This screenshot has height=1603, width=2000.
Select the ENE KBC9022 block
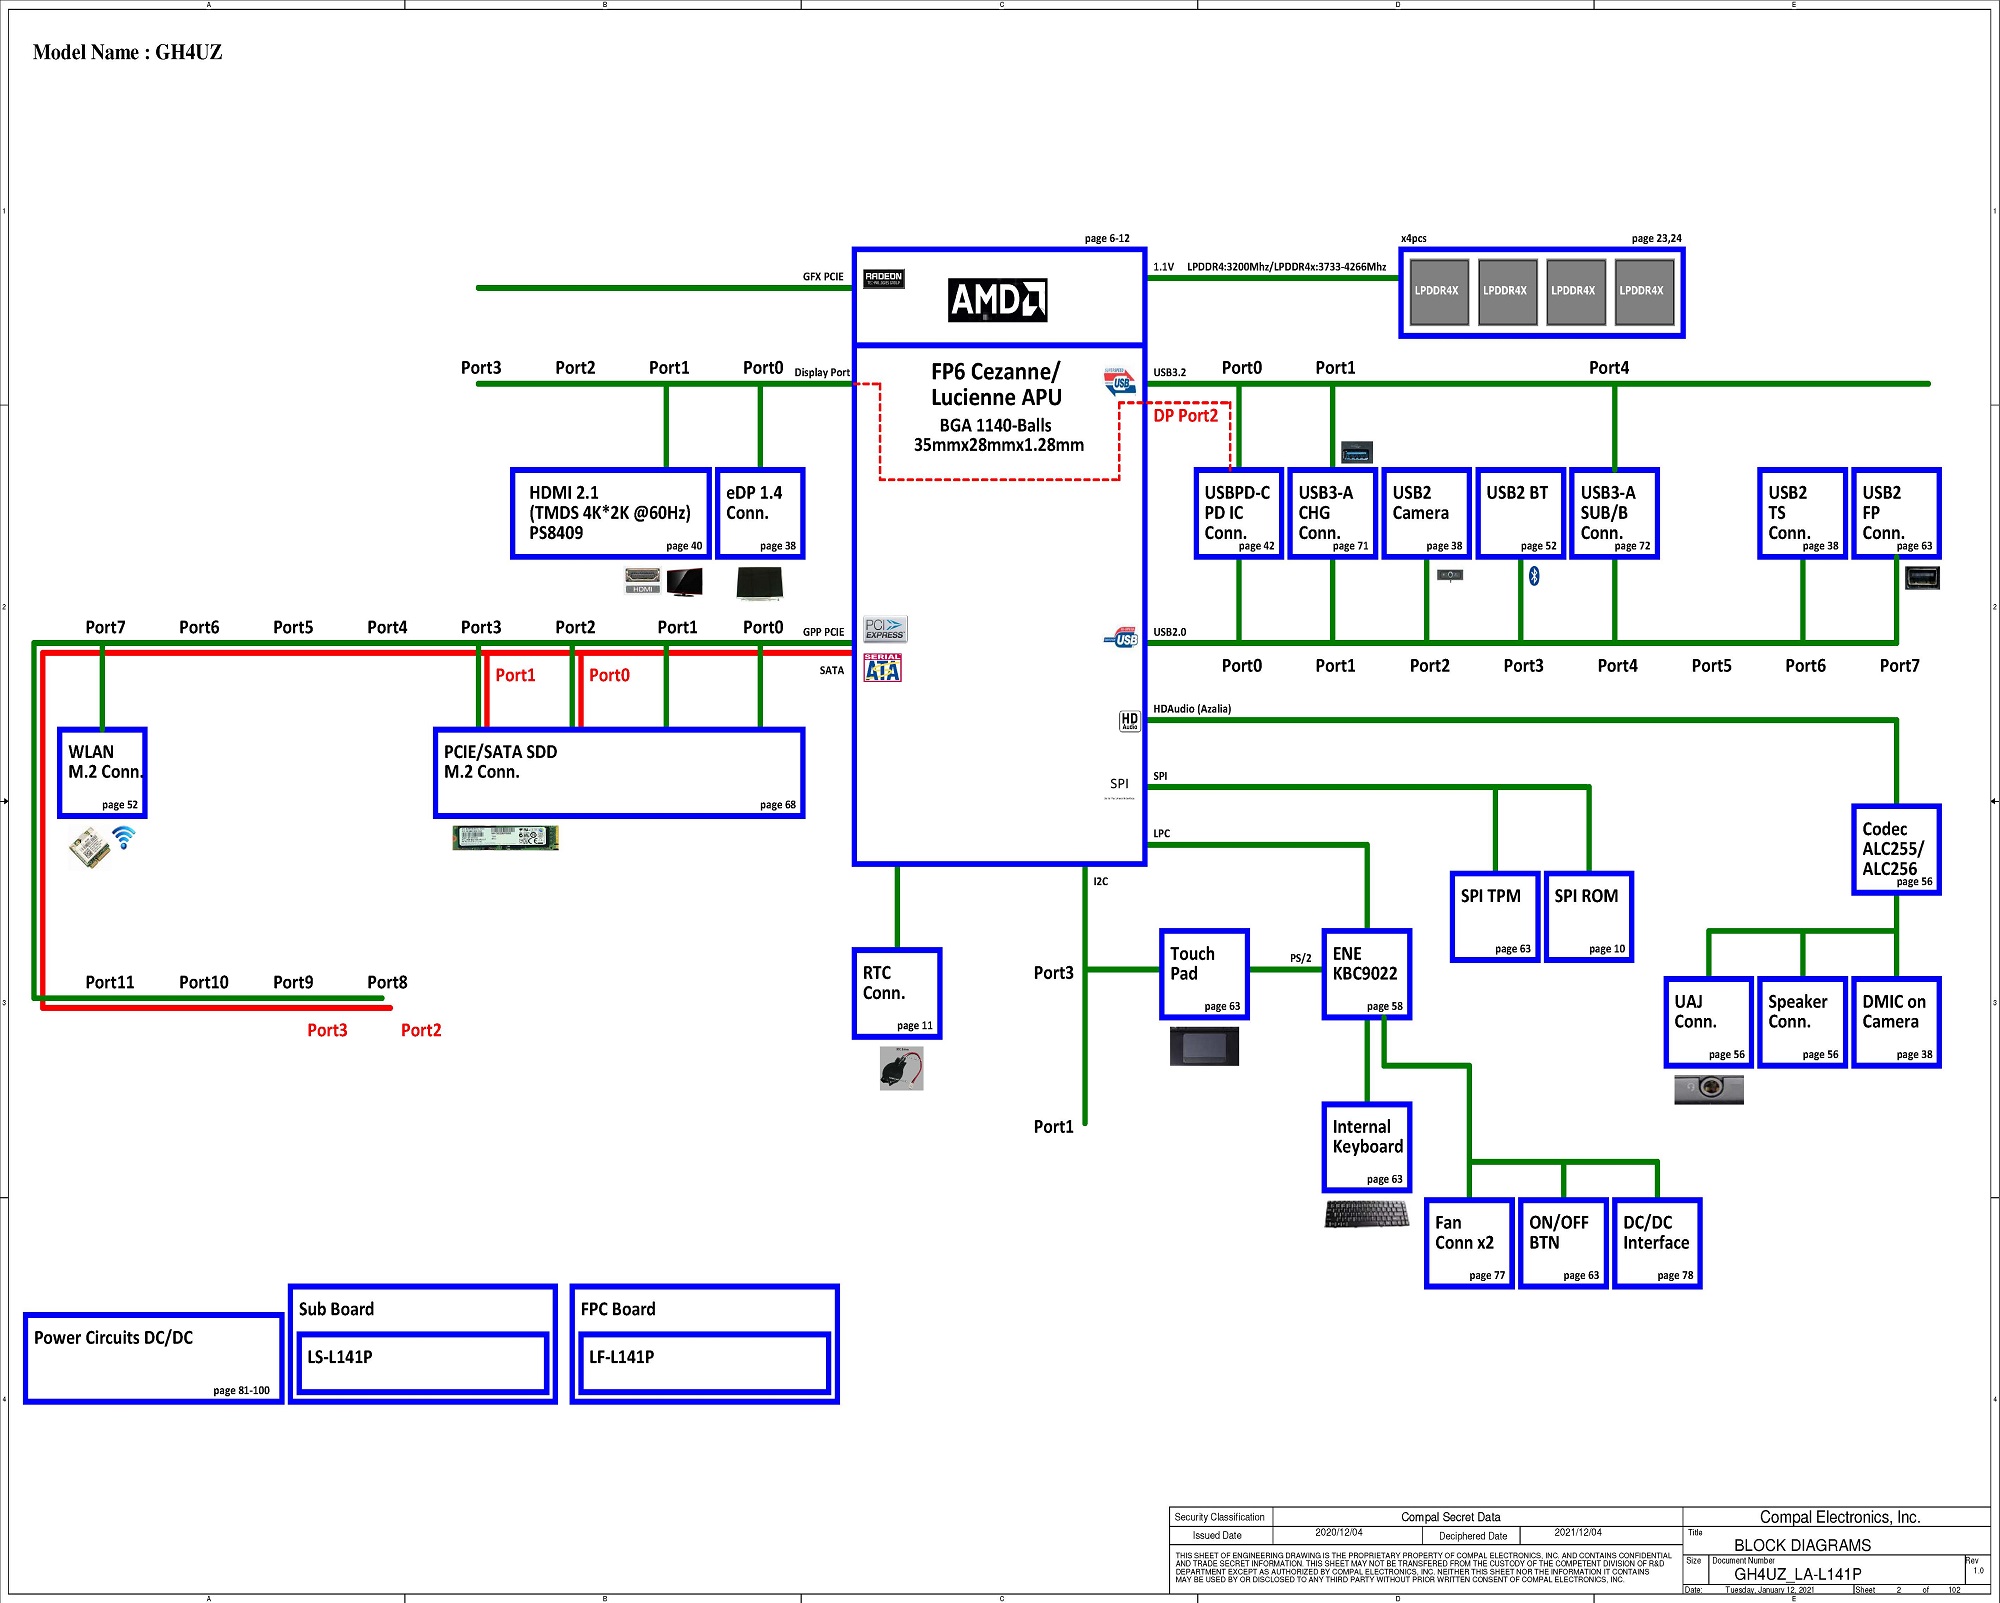coord(1367,975)
